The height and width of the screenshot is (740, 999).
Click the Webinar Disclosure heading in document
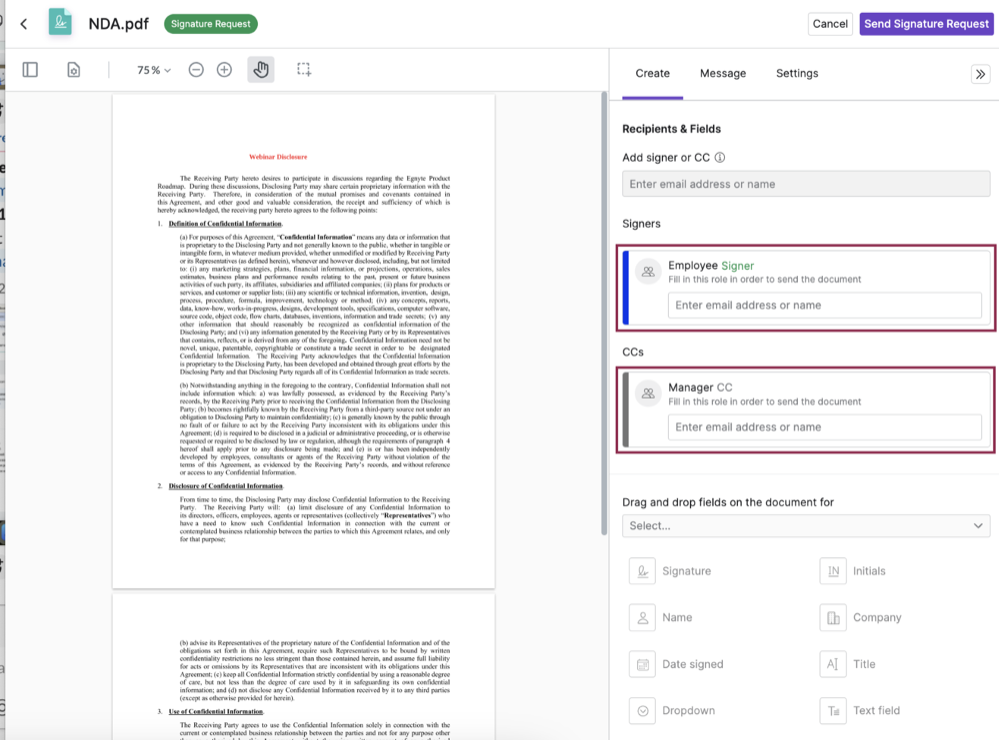(x=278, y=157)
